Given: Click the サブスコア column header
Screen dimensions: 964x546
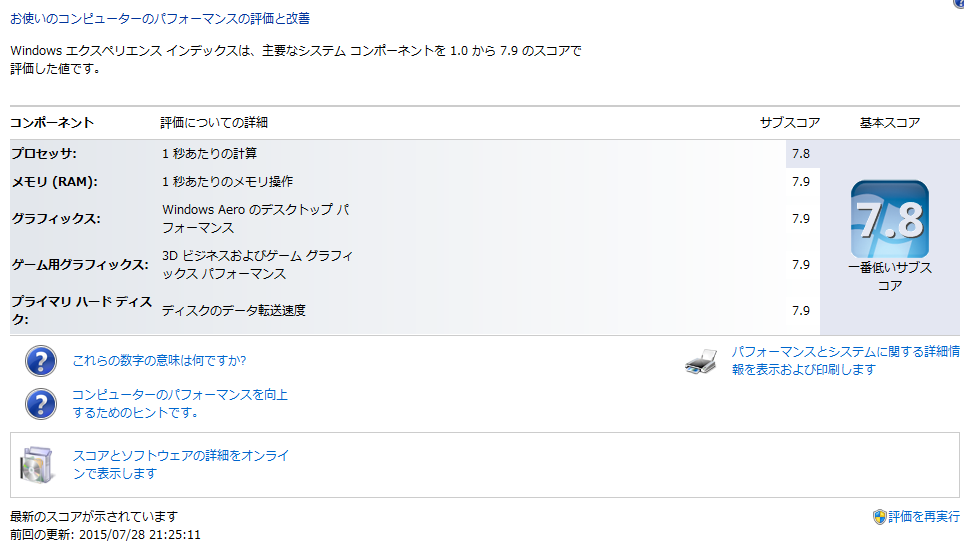Looking at the screenshot, I should point(789,123).
